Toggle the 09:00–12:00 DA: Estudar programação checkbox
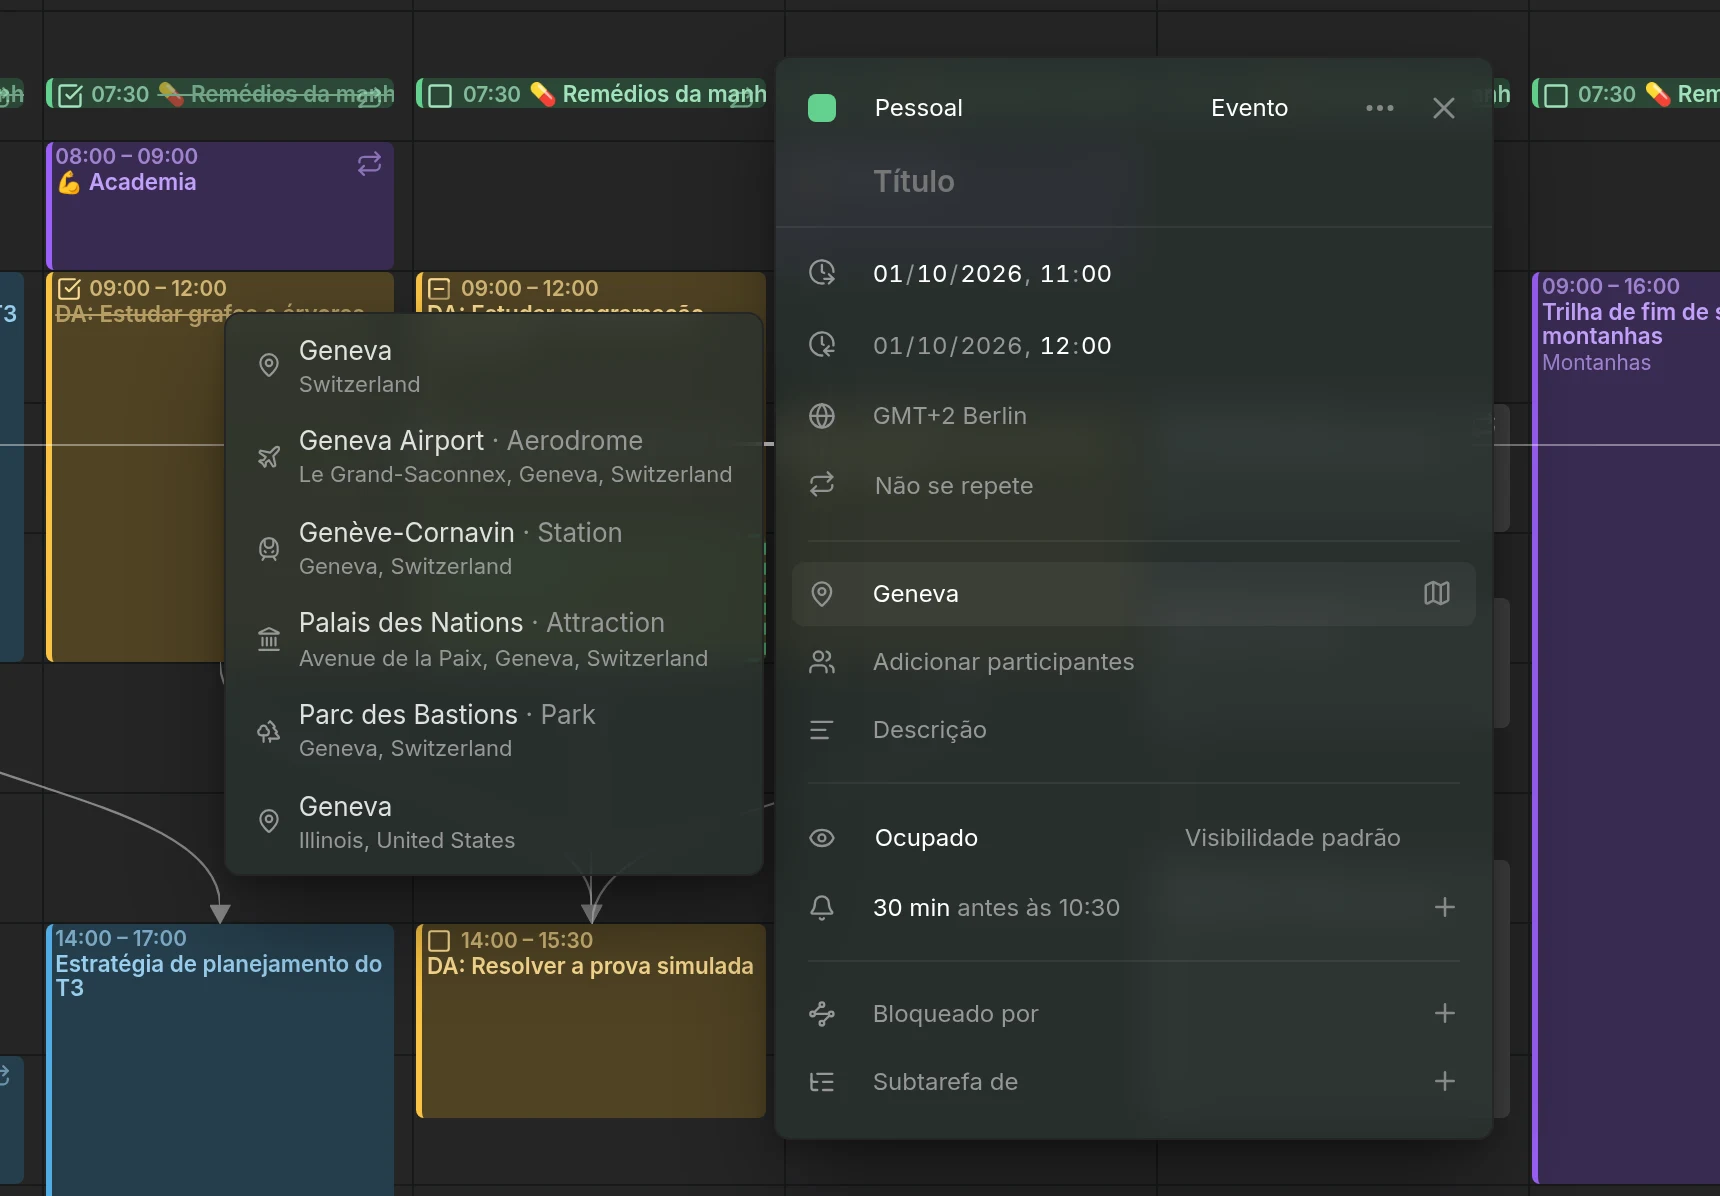 439,289
